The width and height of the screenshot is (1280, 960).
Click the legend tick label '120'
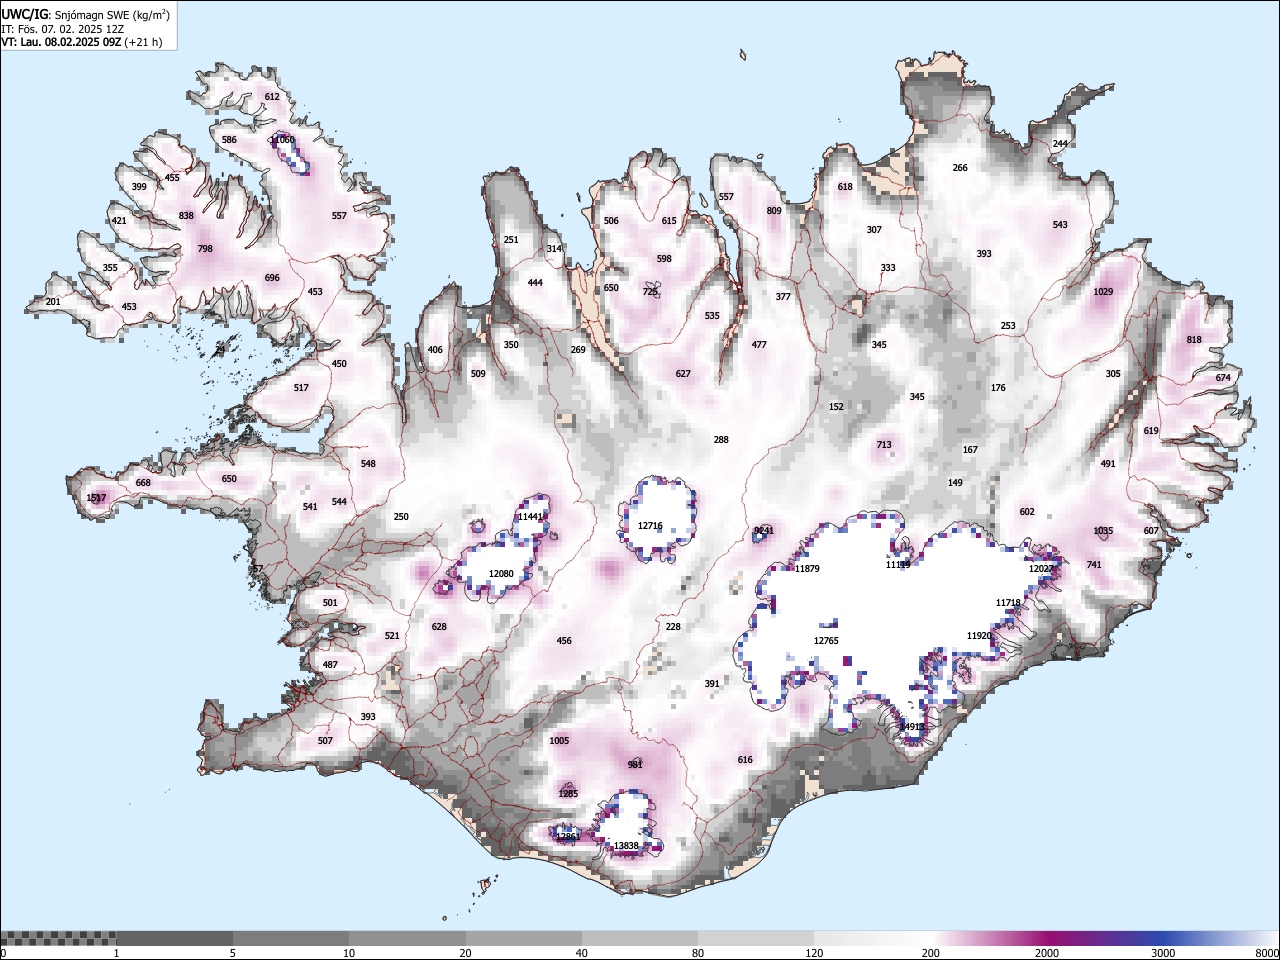click(814, 953)
